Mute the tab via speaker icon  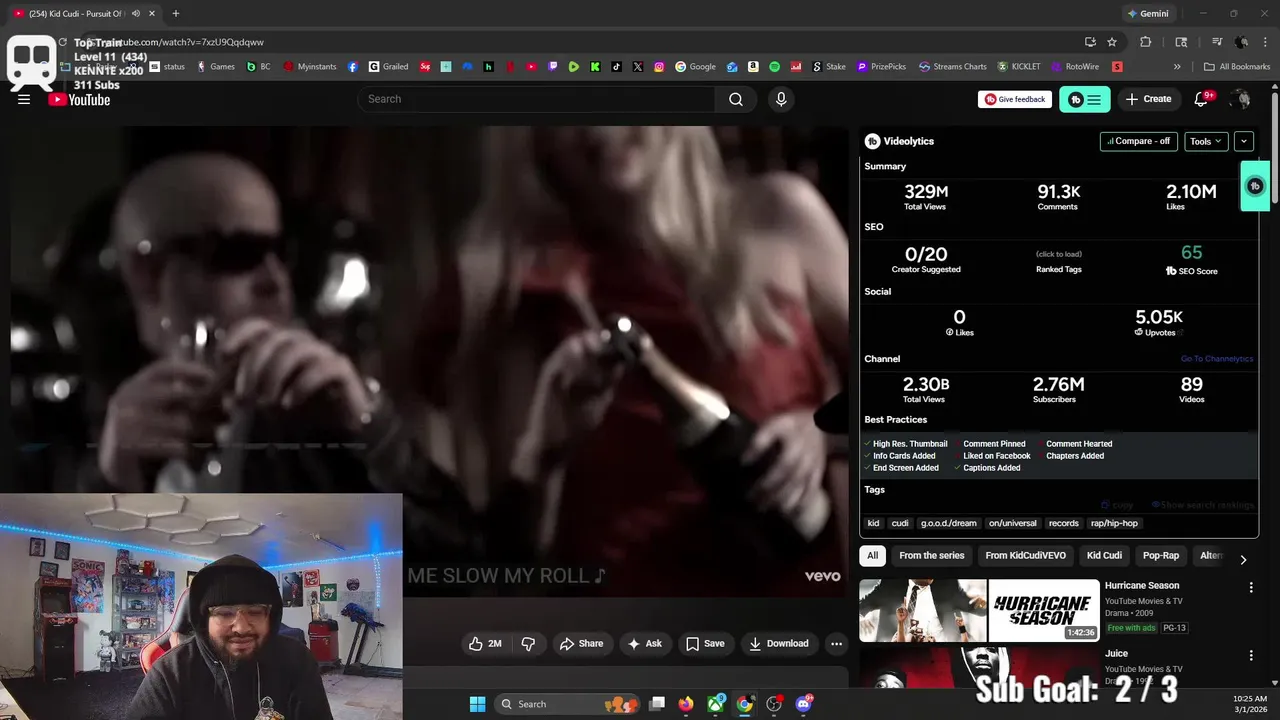(135, 14)
